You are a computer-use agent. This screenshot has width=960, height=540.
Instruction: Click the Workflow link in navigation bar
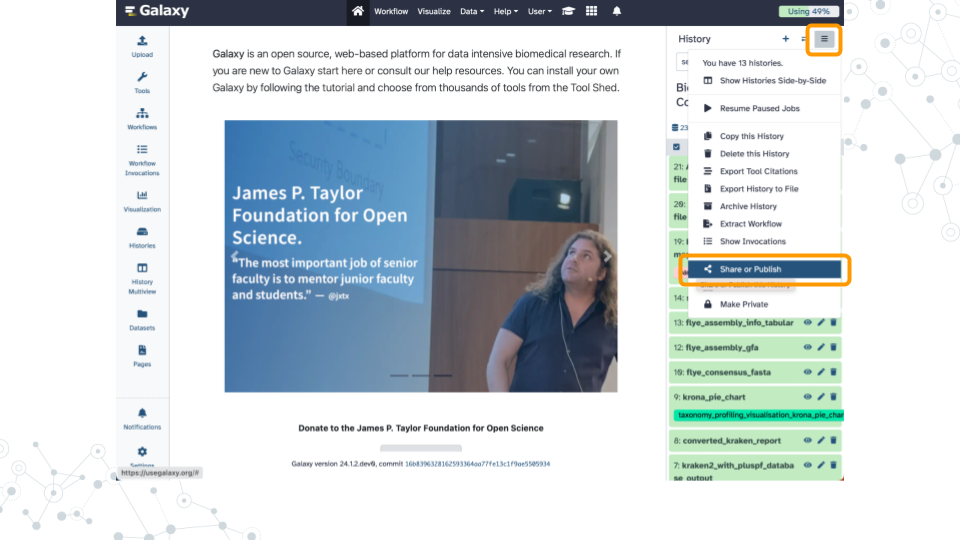[x=391, y=11]
